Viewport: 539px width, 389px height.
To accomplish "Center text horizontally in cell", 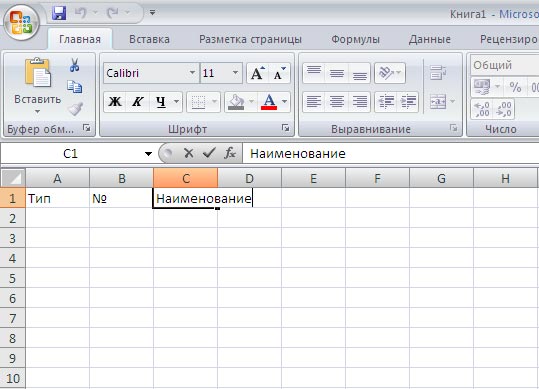I will click(x=337, y=101).
